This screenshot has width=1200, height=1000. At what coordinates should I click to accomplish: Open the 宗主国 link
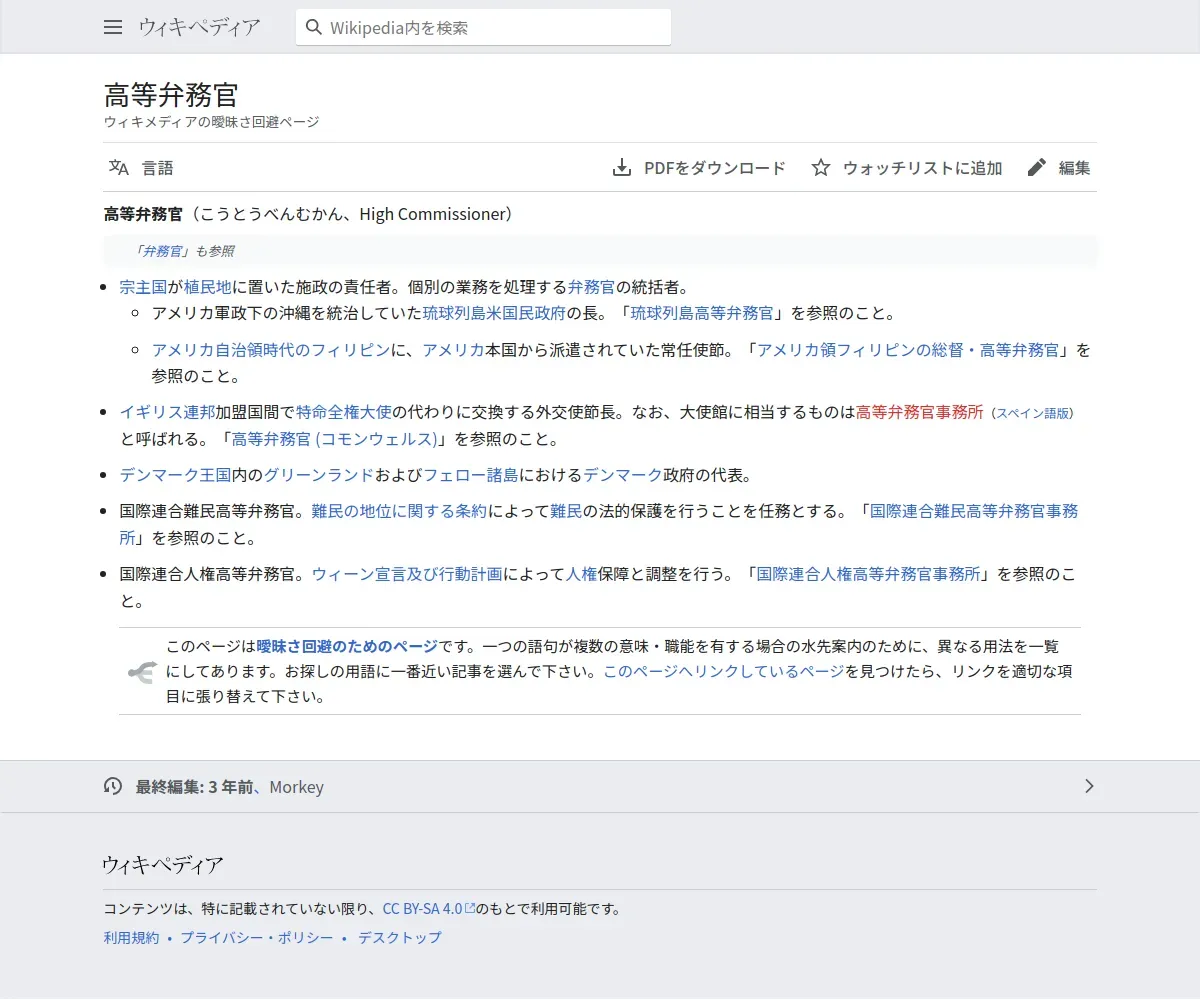pyautogui.click(x=143, y=287)
